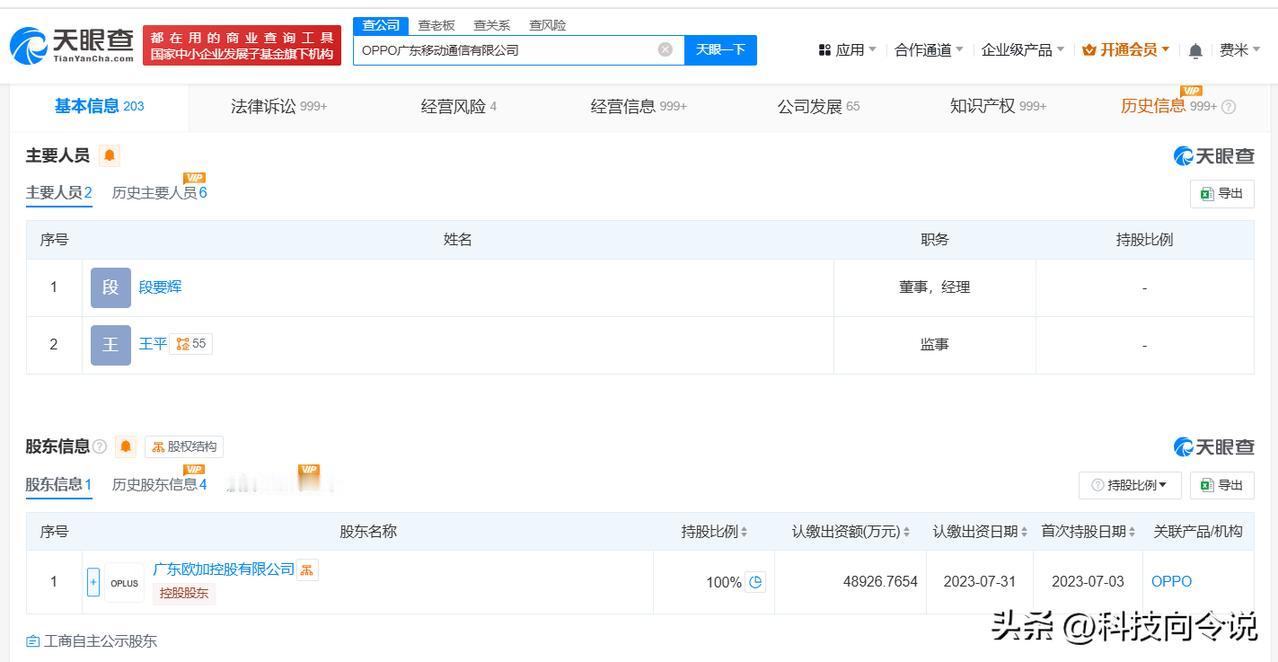Click the red promotional banner in header
Image resolution: width=1278 pixels, height=662 pixels.
pyautogui.click(x=242, y=45)
